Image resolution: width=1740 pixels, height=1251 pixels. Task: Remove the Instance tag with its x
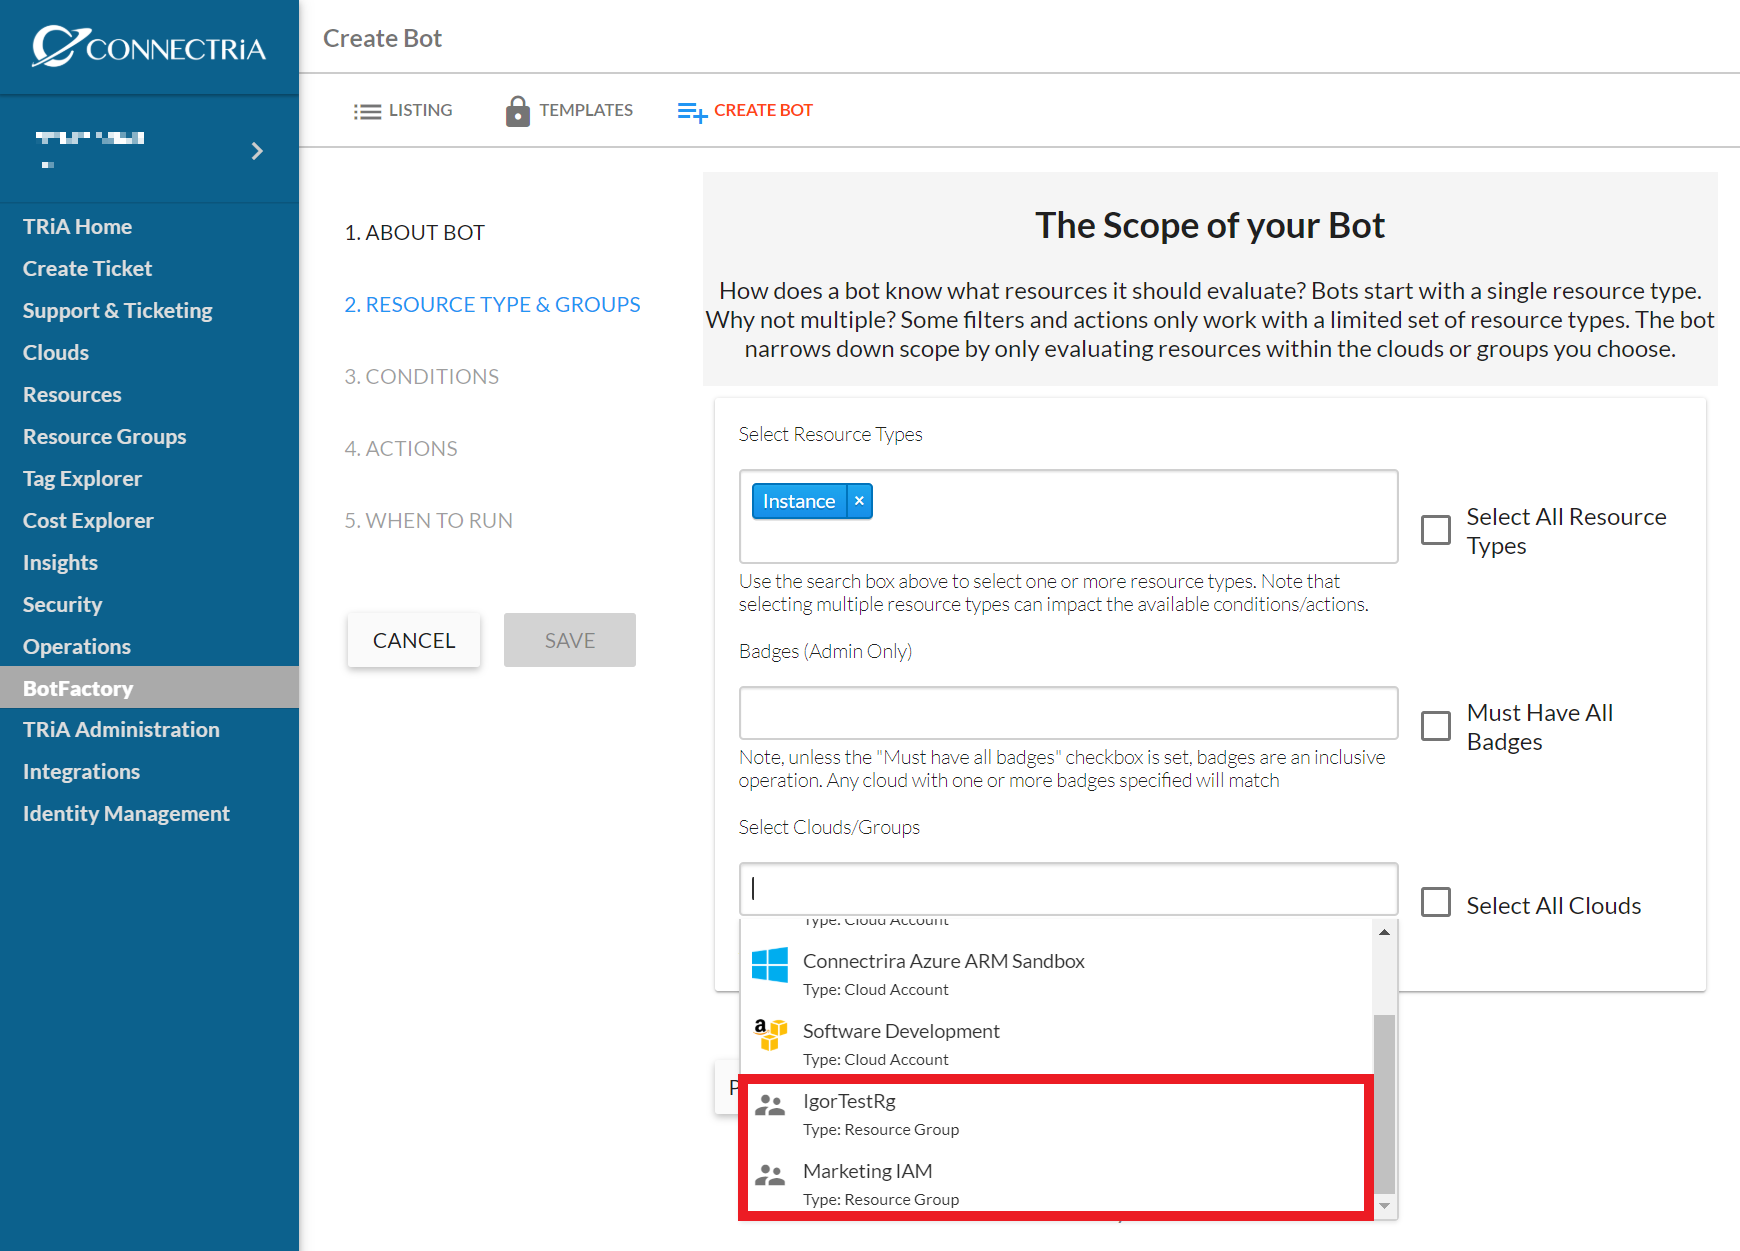859,501
